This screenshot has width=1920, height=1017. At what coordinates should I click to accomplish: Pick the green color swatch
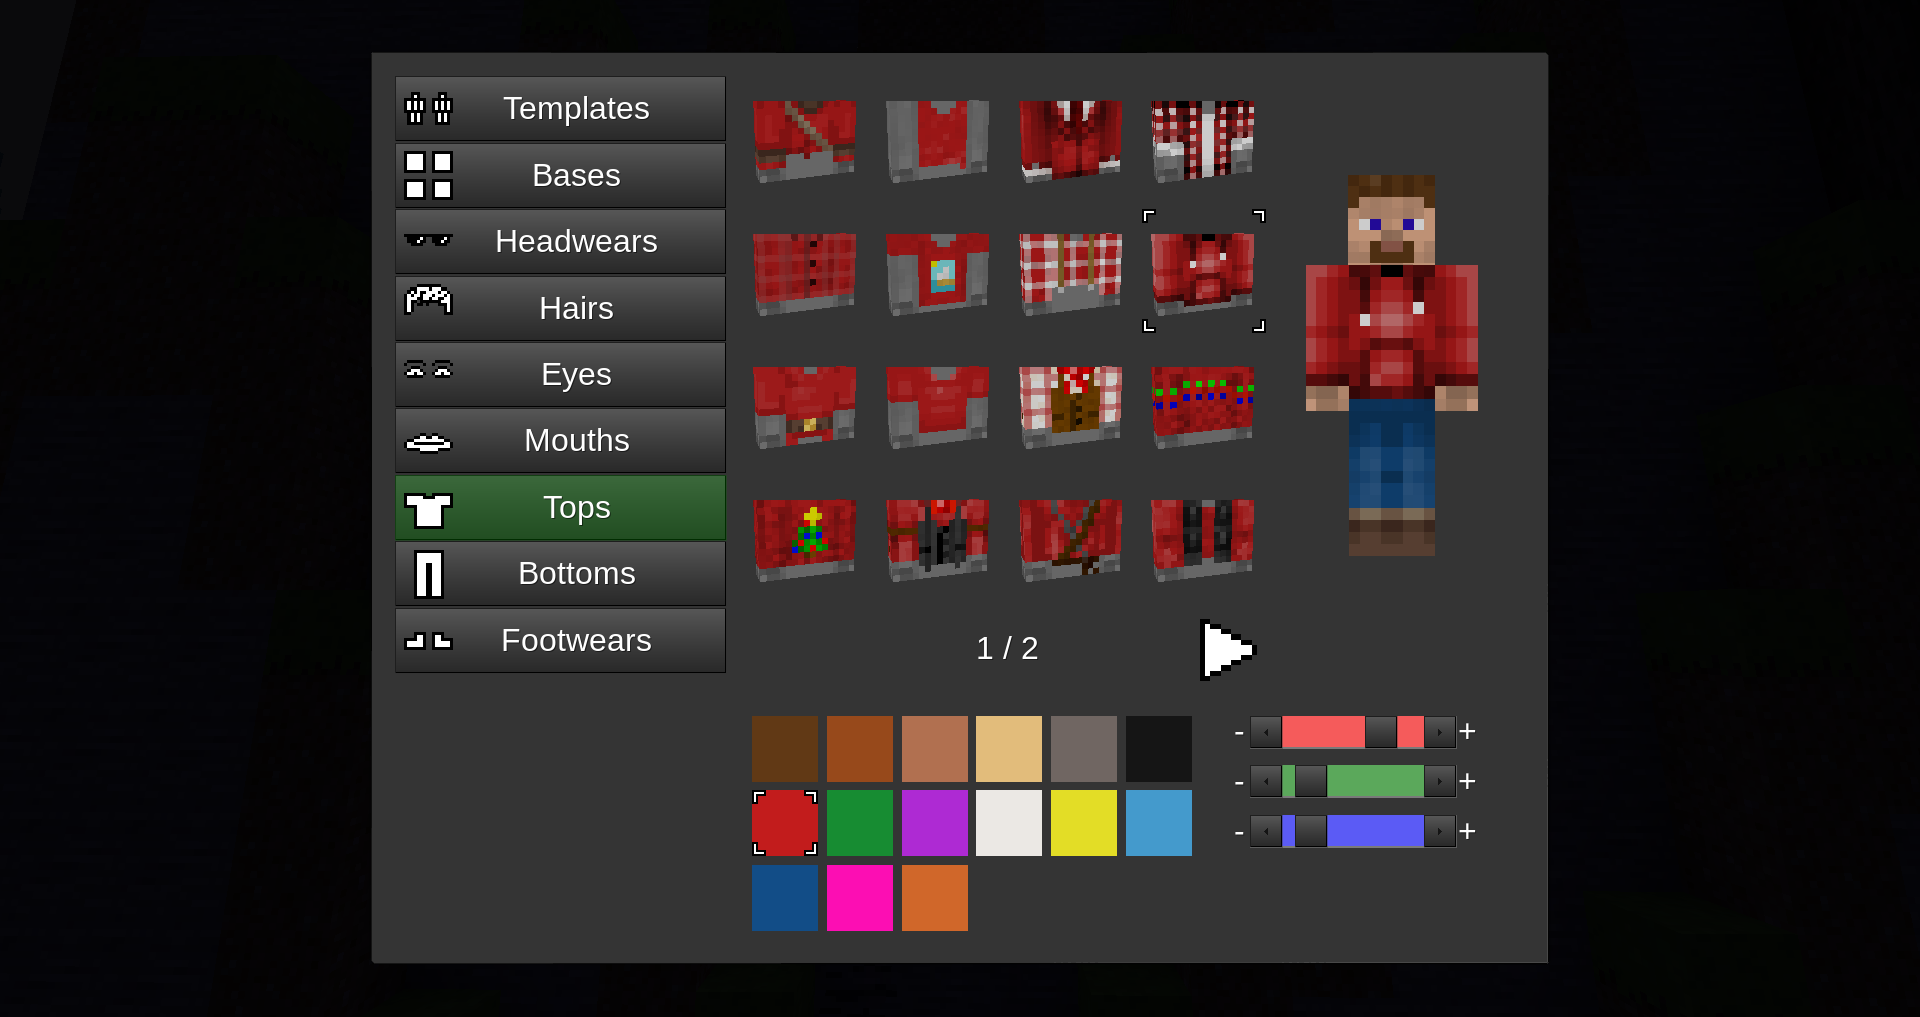click(x=859, y=823)
